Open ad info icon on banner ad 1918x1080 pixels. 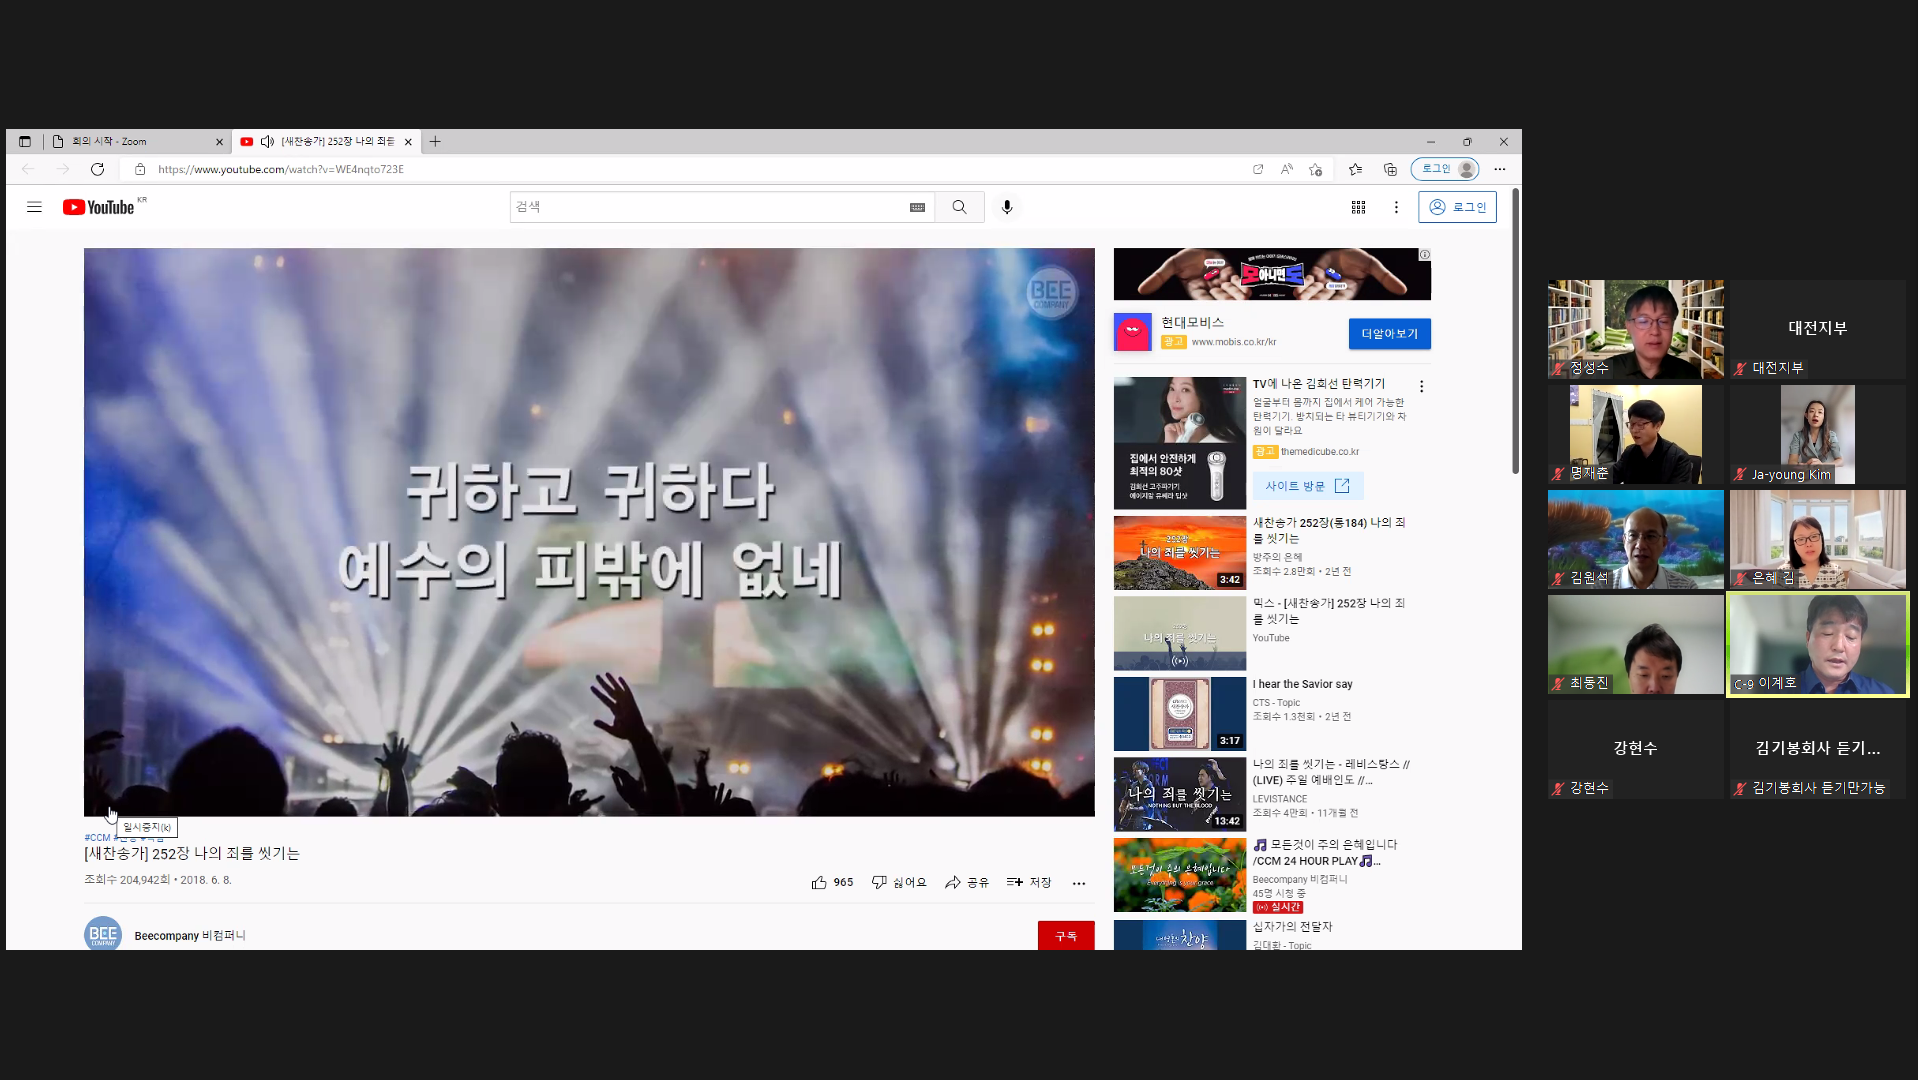pos(1425,254)
